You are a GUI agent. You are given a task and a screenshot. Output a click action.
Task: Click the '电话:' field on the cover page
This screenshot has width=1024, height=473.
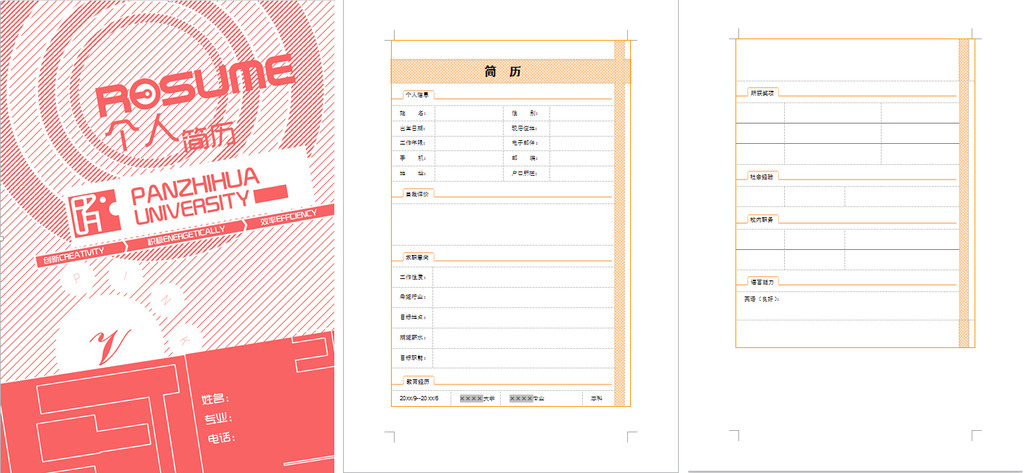click(221, 438)
